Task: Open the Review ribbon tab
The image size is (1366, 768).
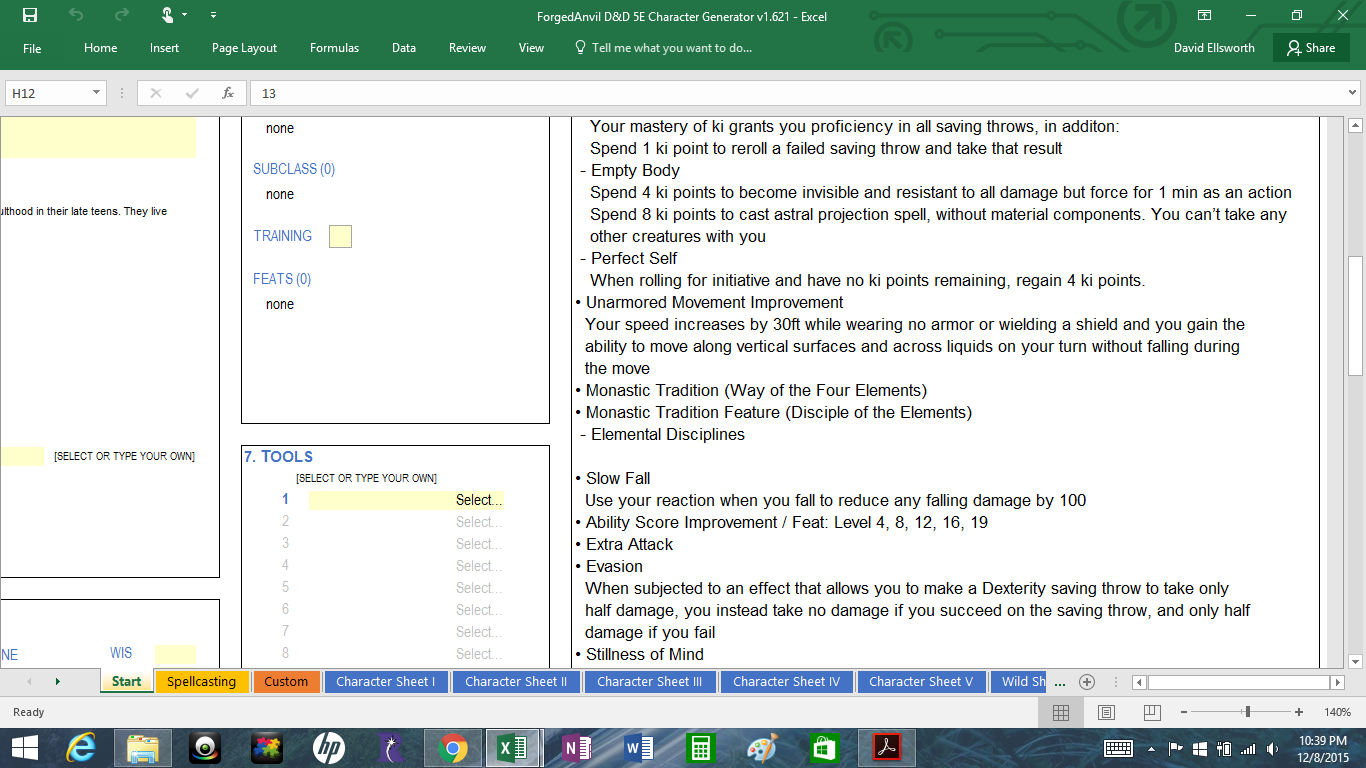Action: 467,48
